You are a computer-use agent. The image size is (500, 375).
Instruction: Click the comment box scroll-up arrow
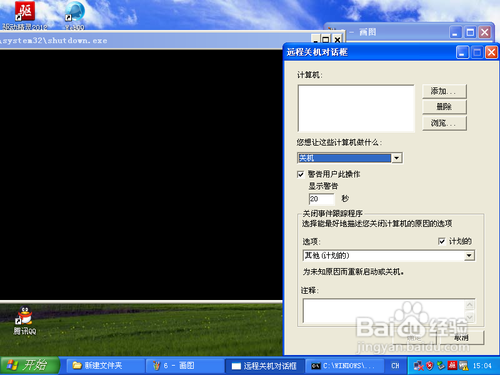(x=470, y=305)
